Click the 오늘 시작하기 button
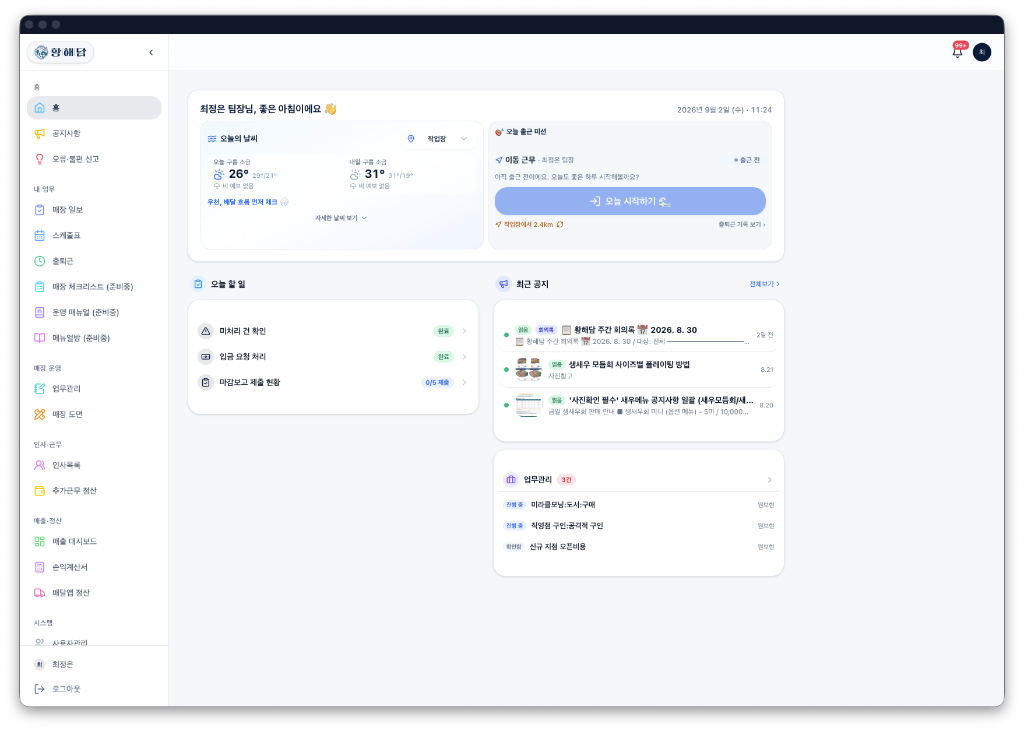Image resolution: width=1024 pixels, height=731 pixels. pyautogui.click(x=630, y=201)
